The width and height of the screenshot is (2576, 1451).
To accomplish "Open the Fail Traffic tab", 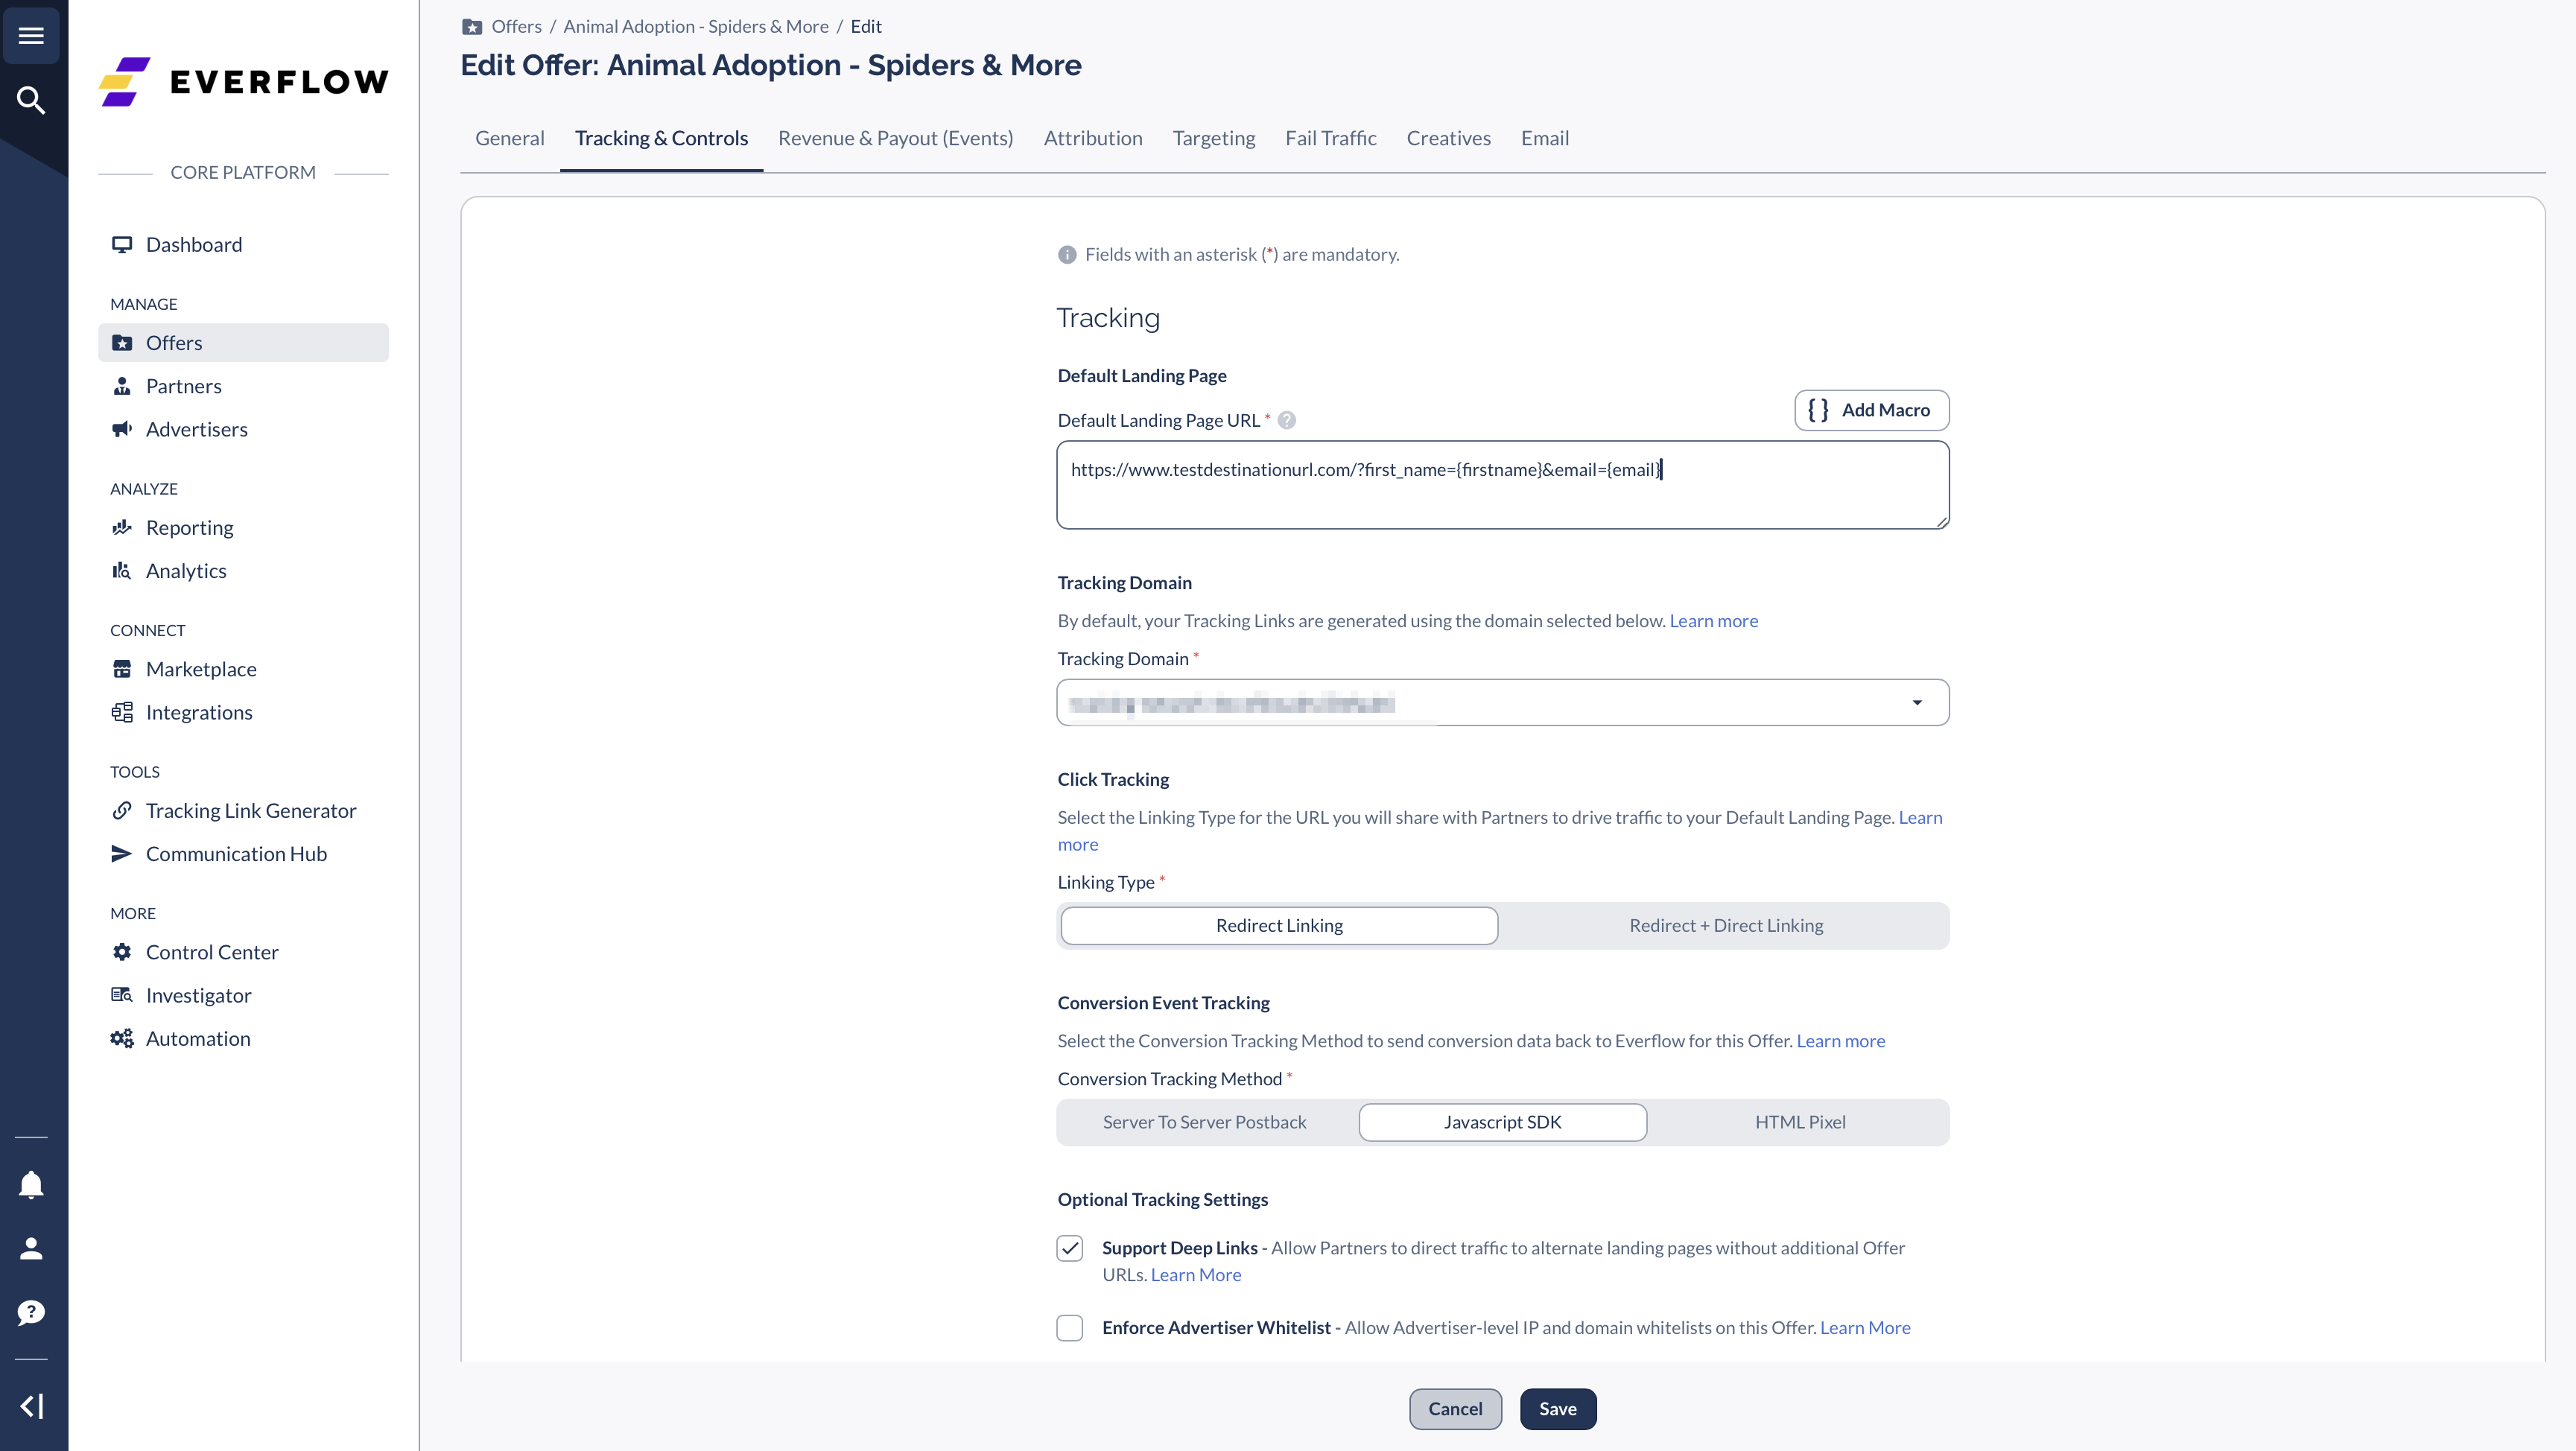I will click(x=1330, y=138).
